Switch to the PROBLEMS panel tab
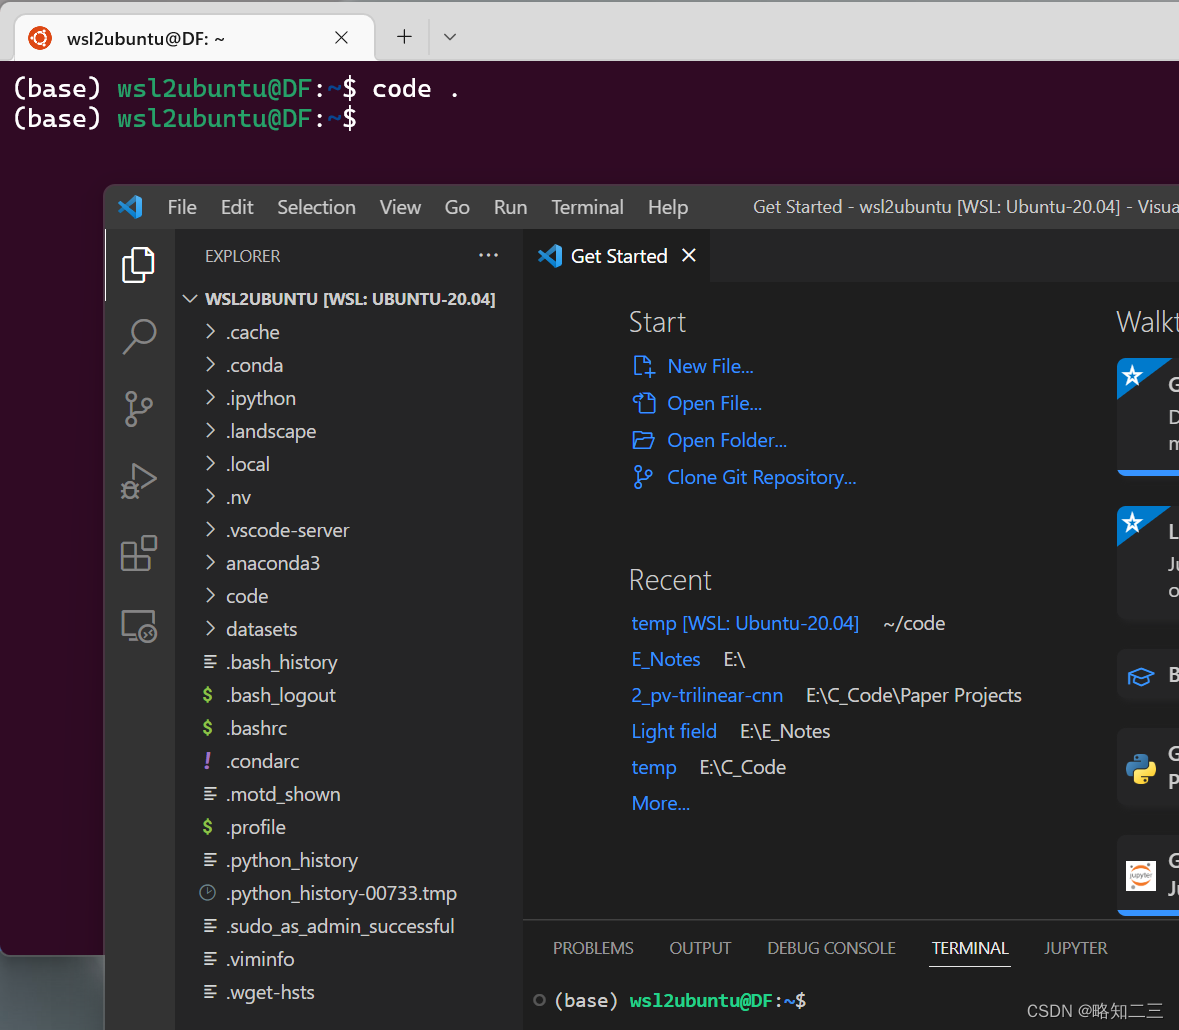Viewport: 1179px width, 1030px height. tap(593, 948)
